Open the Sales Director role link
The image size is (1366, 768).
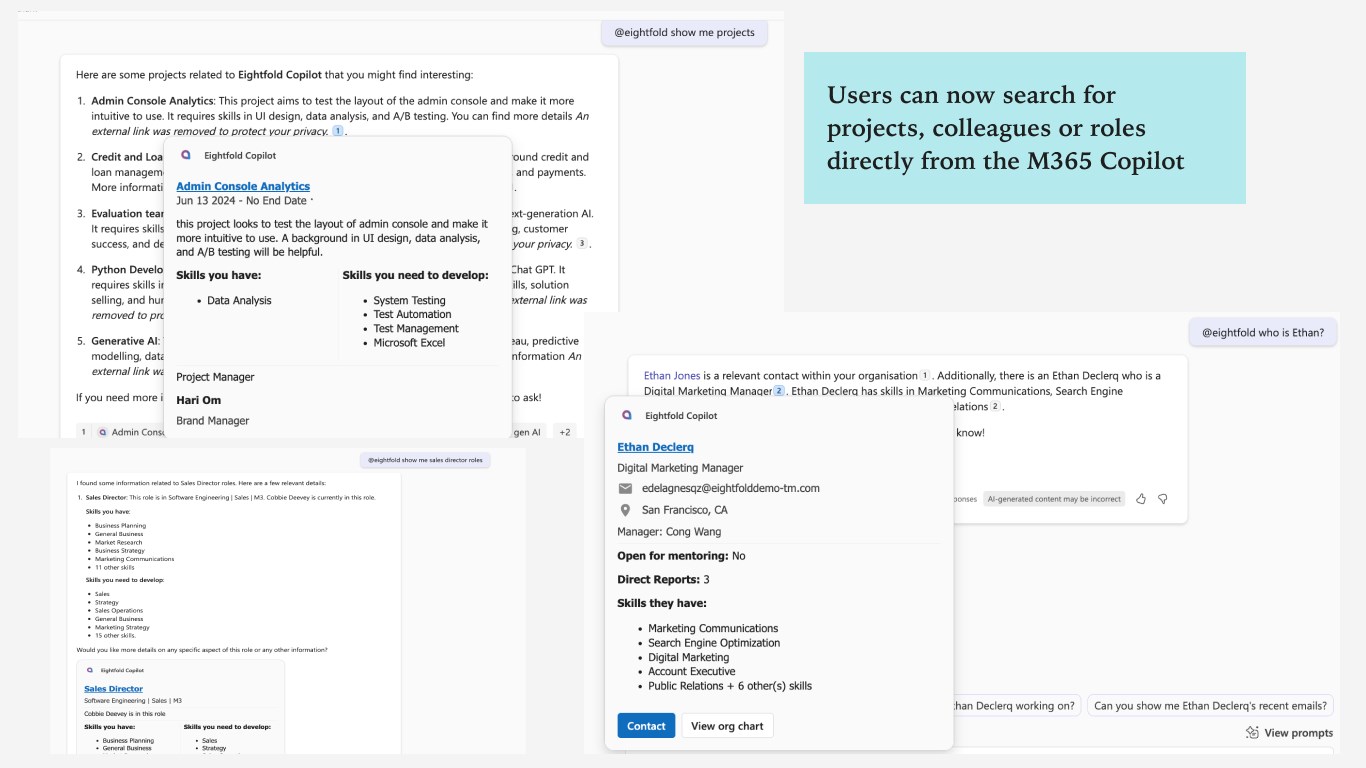point(113,689)
